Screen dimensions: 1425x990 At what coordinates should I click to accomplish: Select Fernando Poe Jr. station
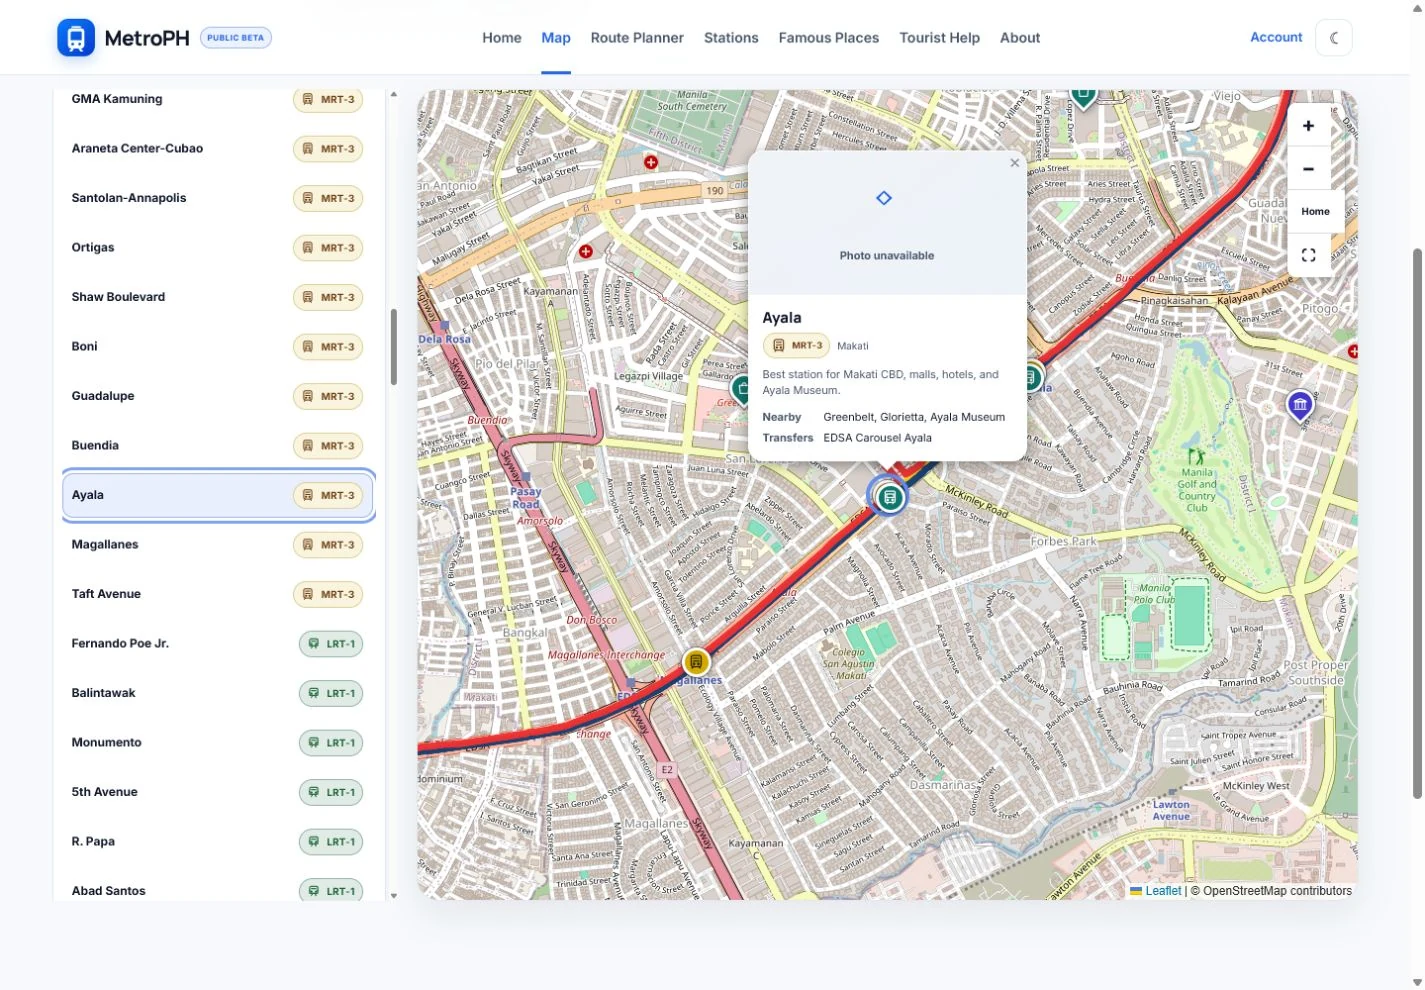click(x=218, y=643)
